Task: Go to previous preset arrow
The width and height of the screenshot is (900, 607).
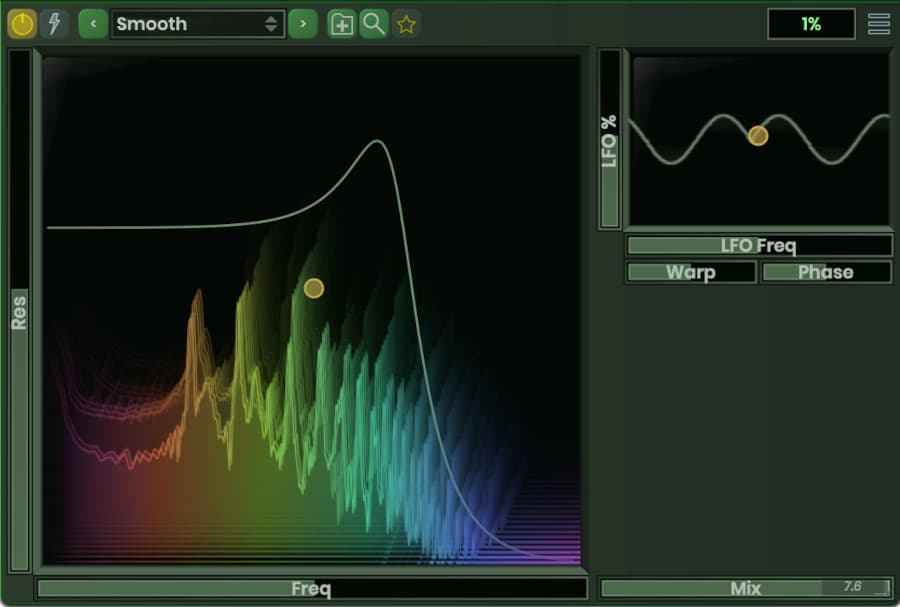Action: click(x=93, y=24)
